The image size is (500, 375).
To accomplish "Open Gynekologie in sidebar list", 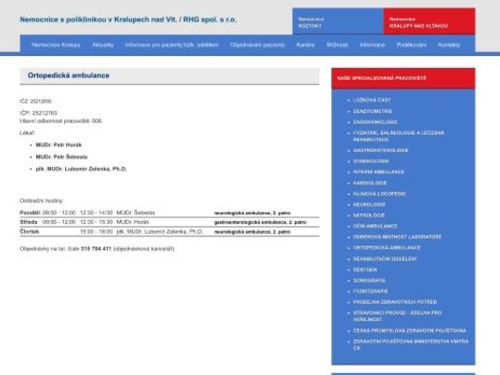I will pyautogui.click(x=371, y=161).
